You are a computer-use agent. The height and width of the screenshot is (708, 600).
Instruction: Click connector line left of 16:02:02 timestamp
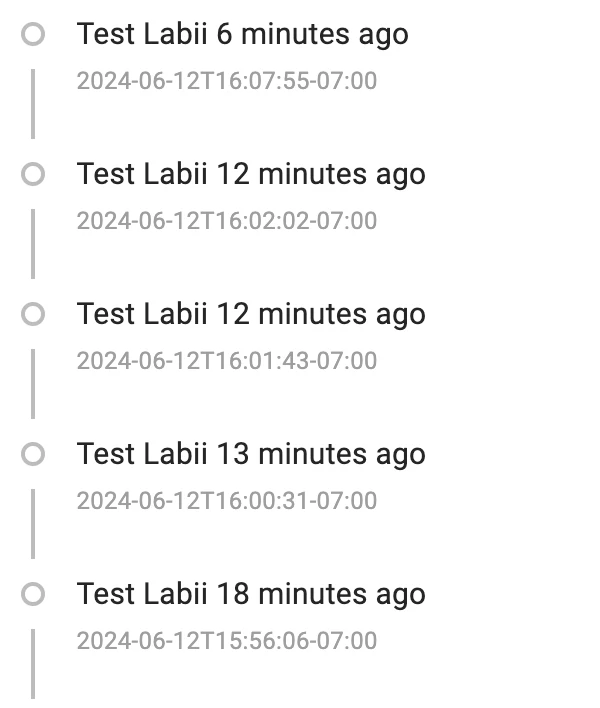[33, 244]
